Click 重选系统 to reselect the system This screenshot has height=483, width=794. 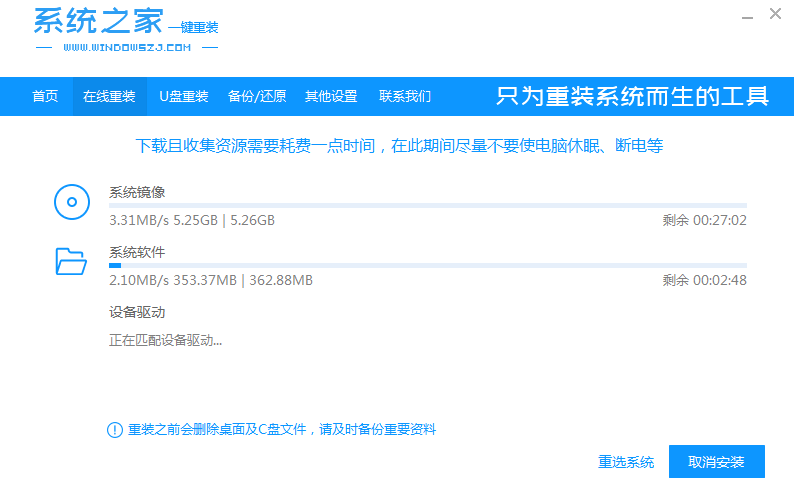626,462
